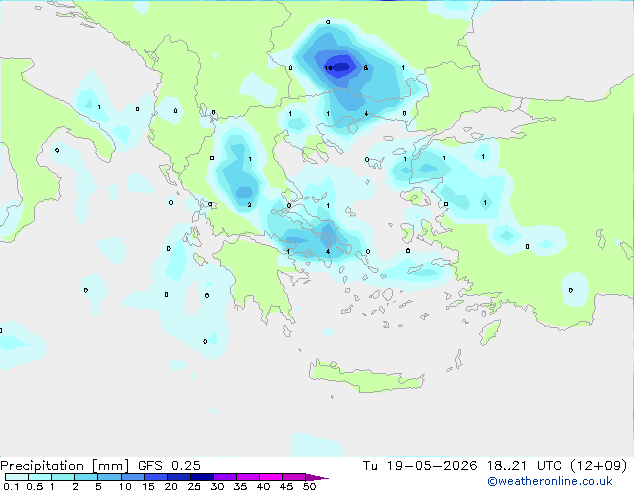Open the weatheronline.co.uk copyright link
634x490 pixels.
coord(549,481)
